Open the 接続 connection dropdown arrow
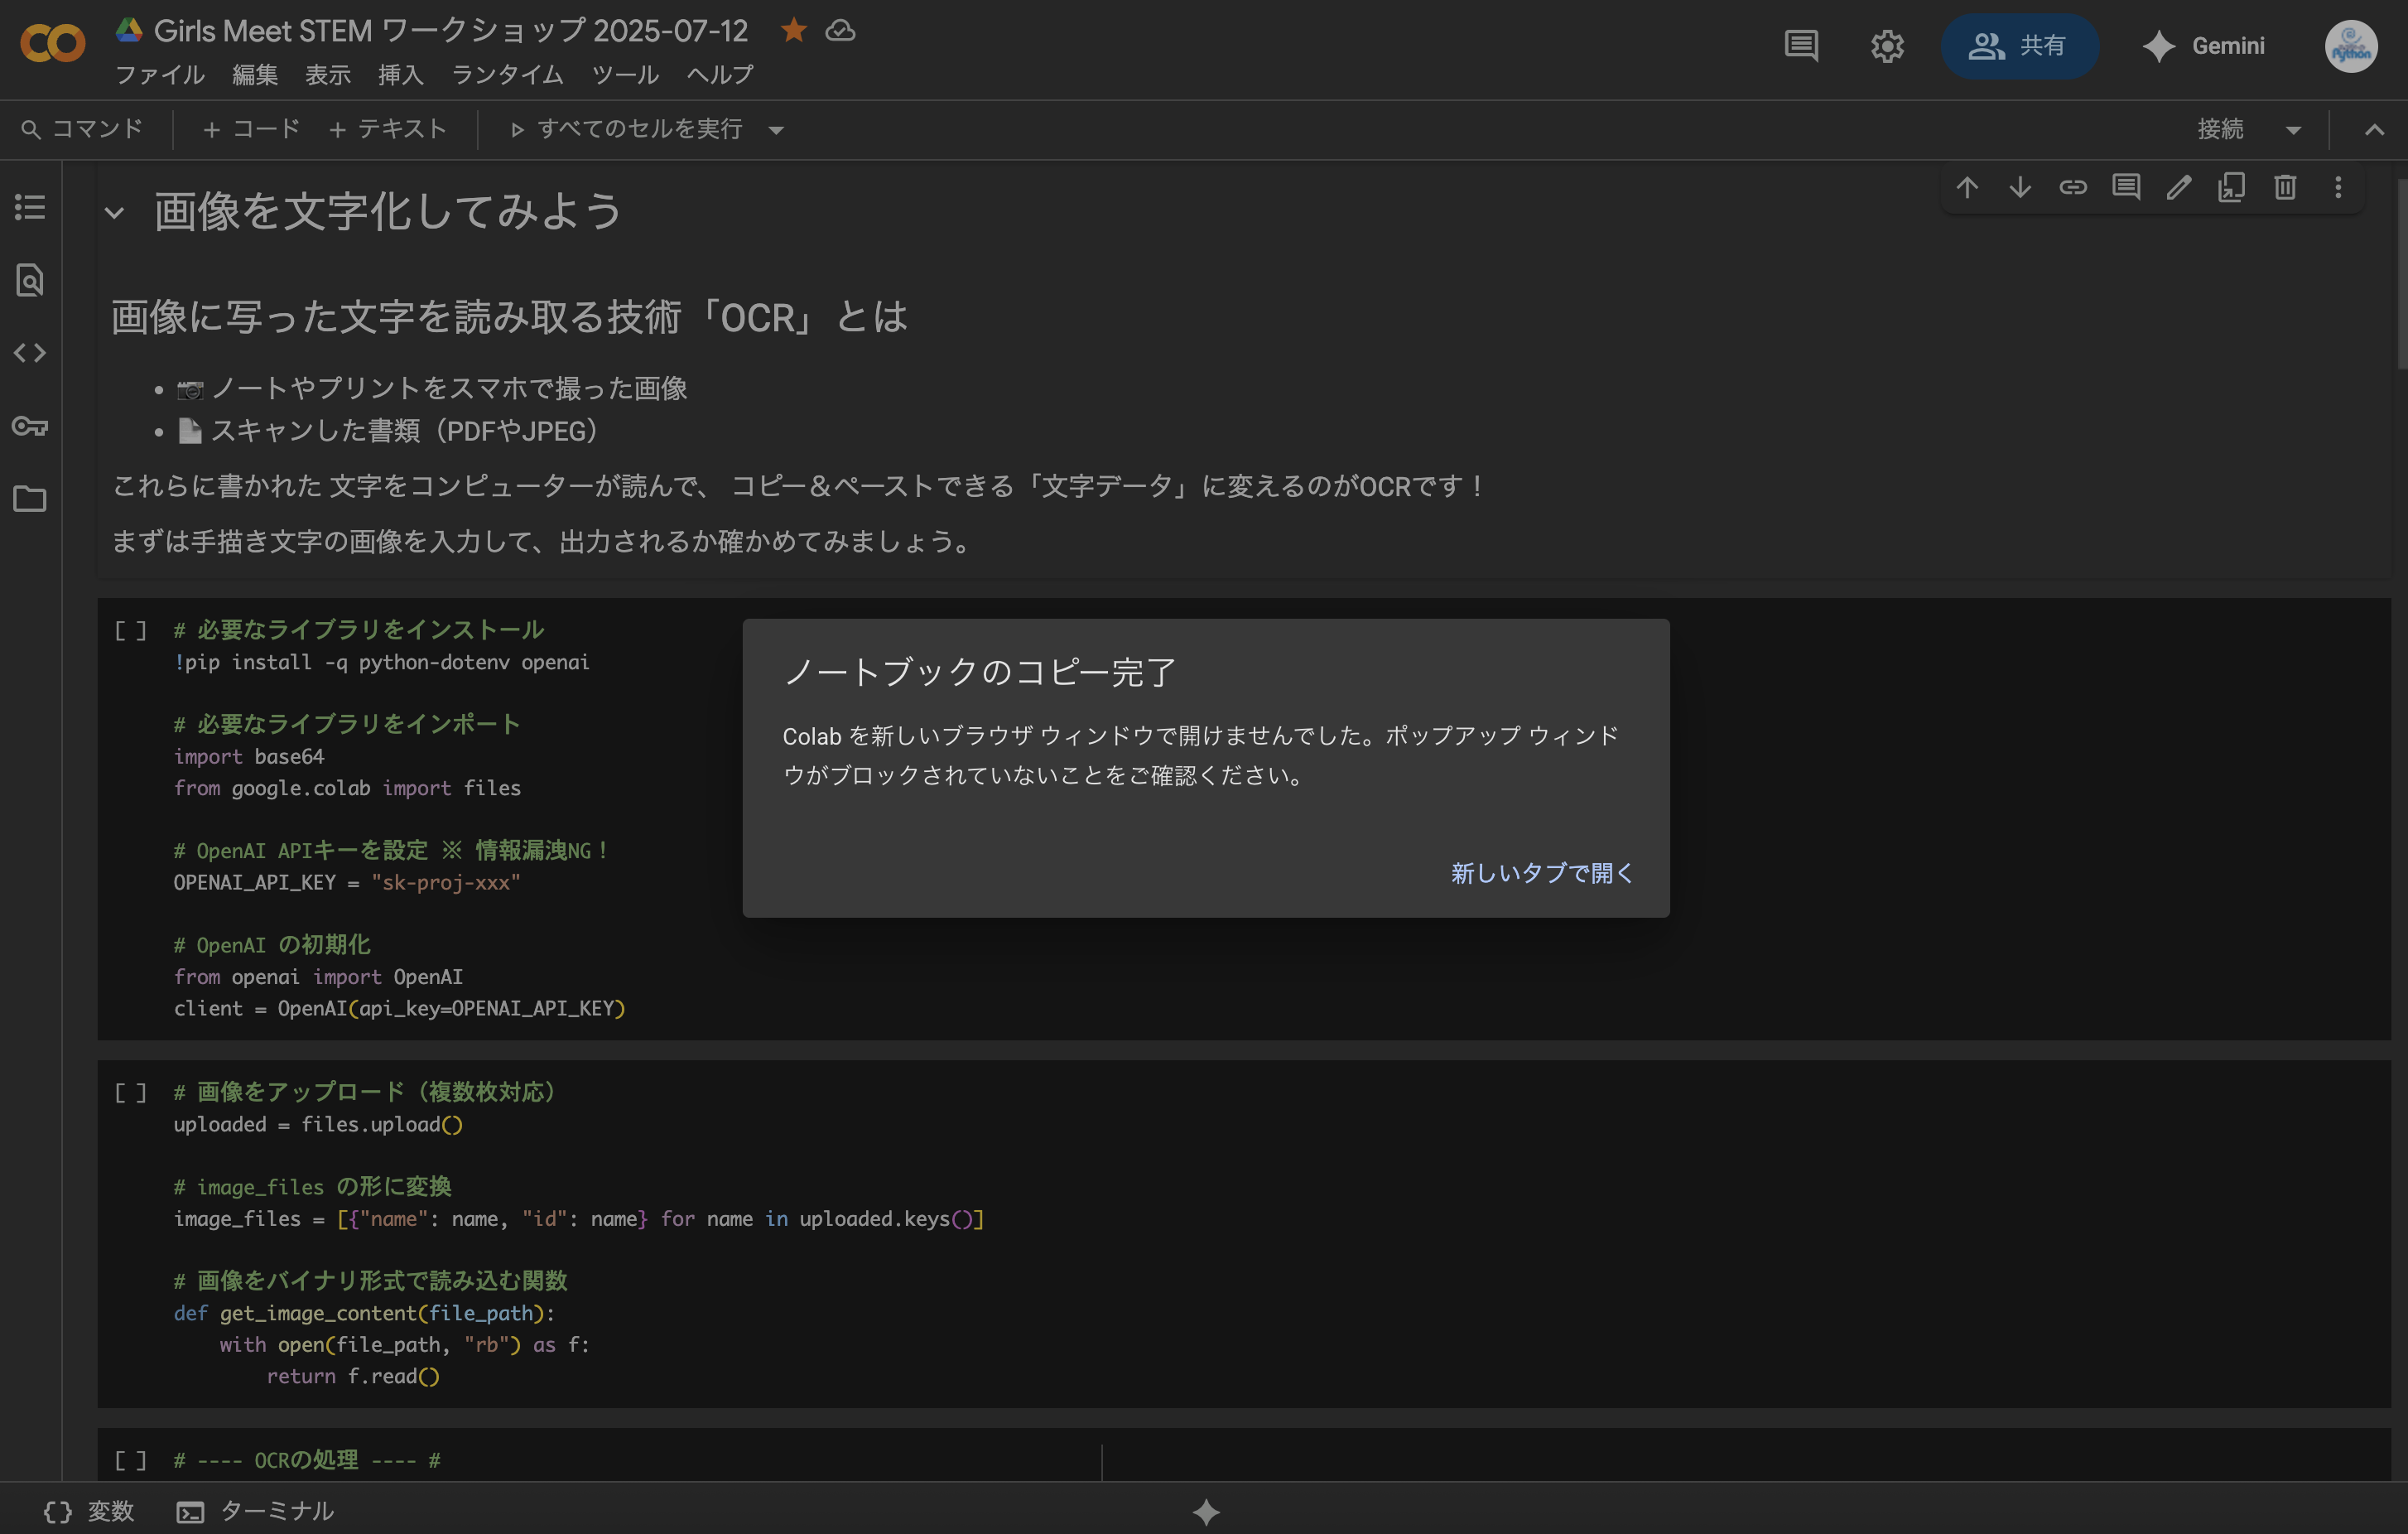This screenshot has height=1534, width=2408. [2294, 130]
